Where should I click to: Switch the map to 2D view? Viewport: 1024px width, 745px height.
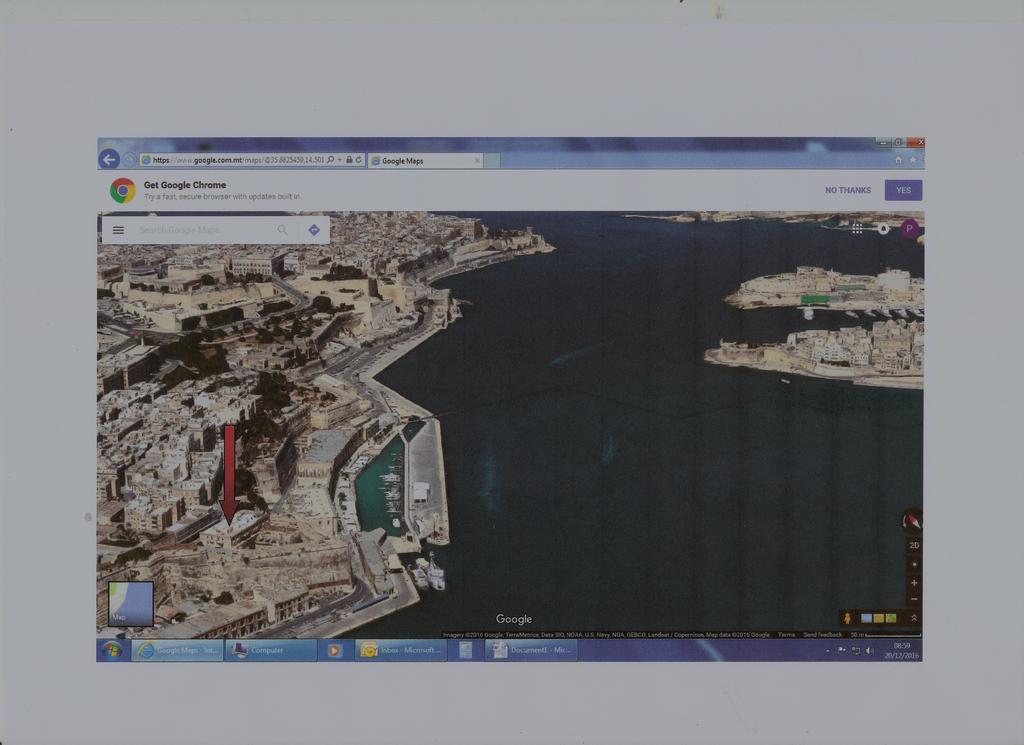click(x=914, y=545)
